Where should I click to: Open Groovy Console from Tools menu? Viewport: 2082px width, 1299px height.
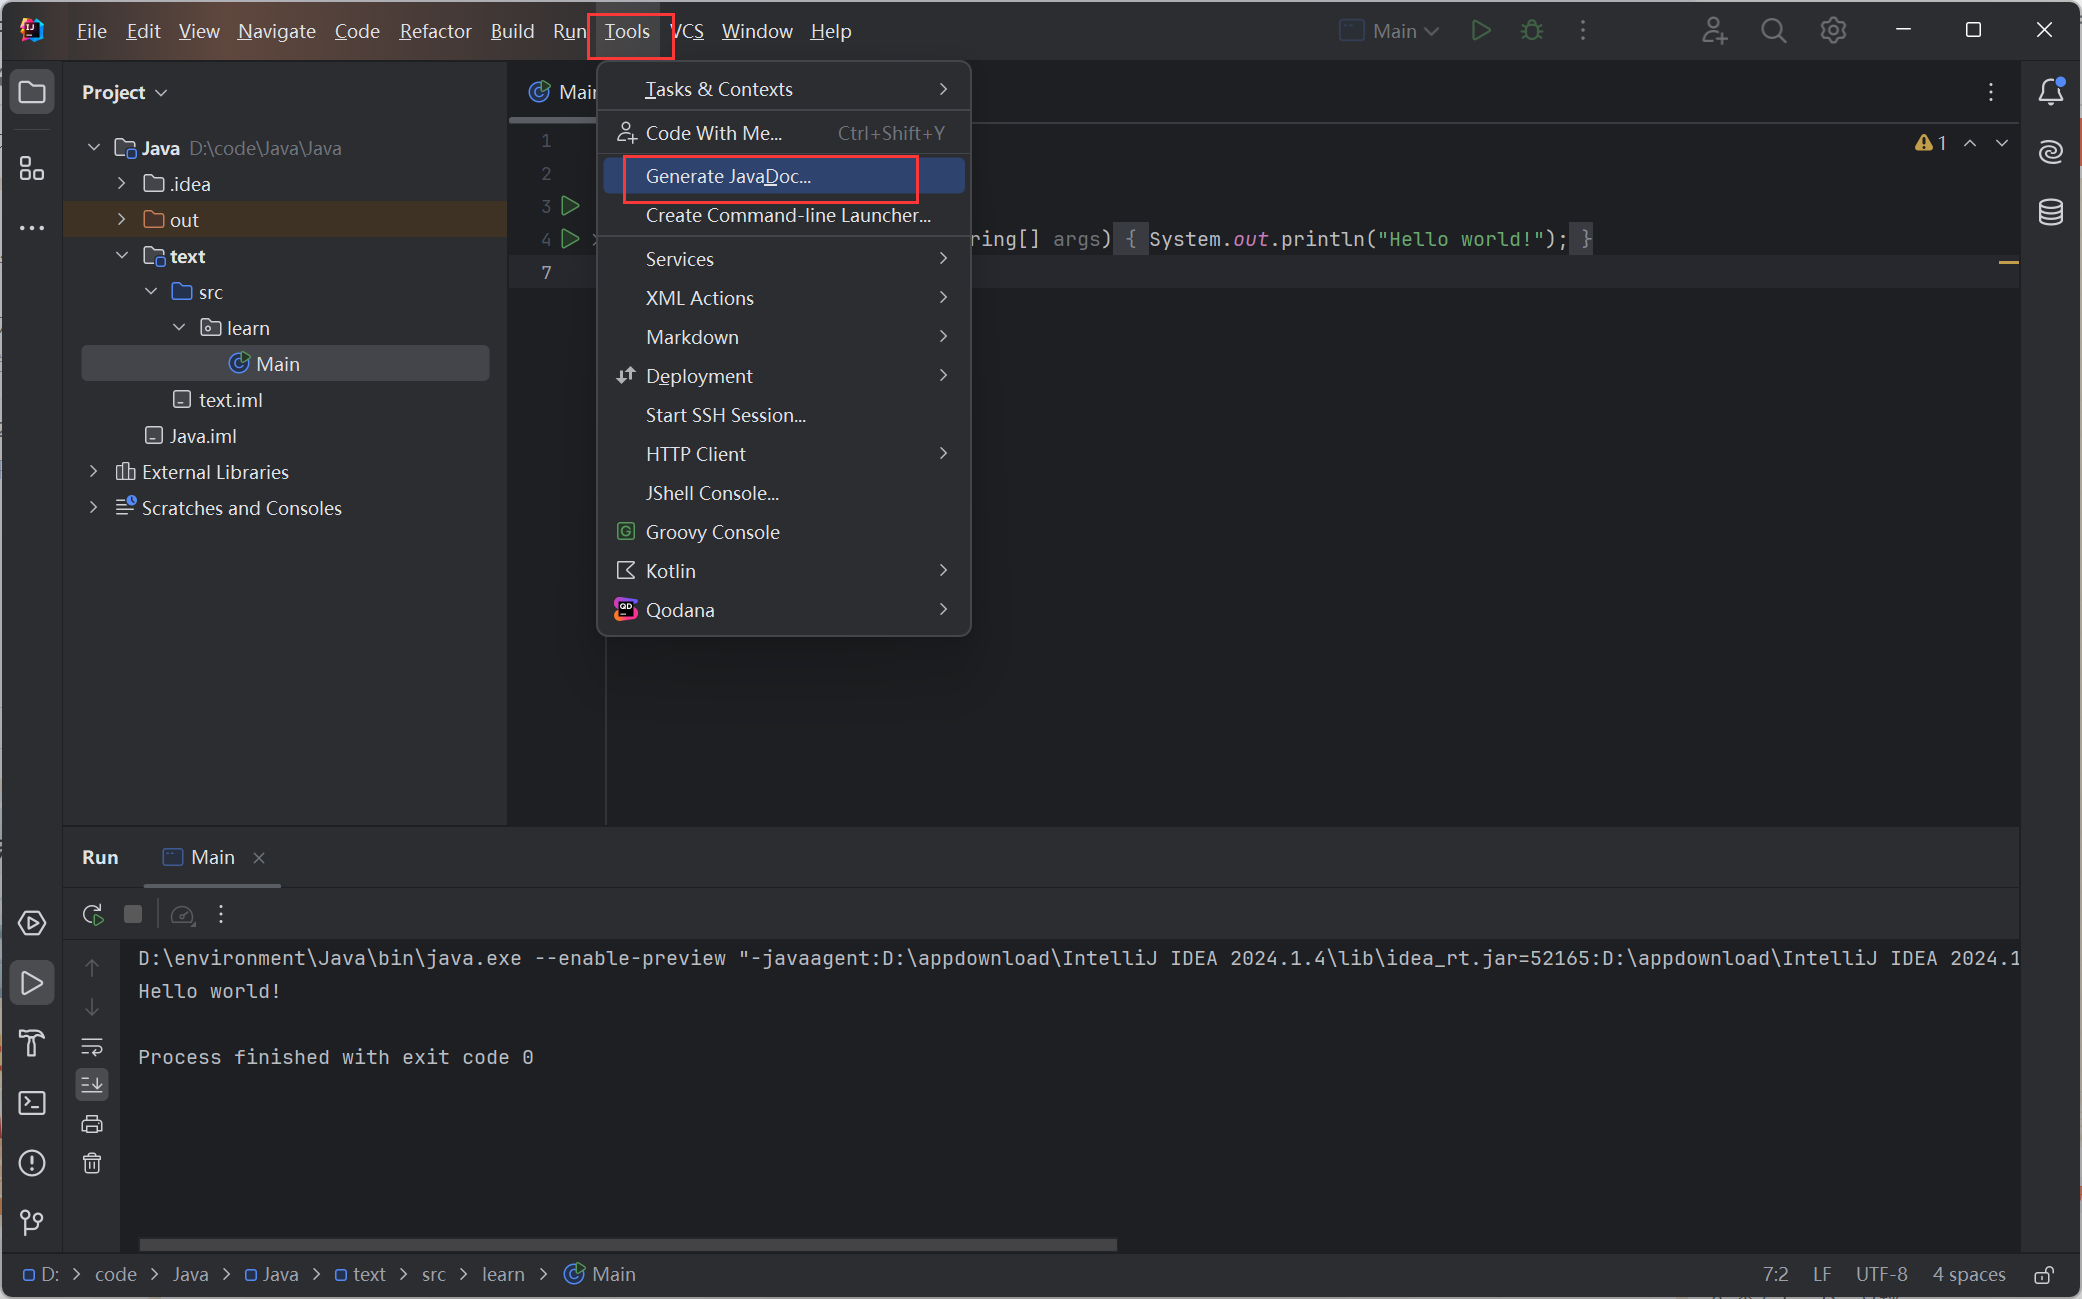click(783, 532)
